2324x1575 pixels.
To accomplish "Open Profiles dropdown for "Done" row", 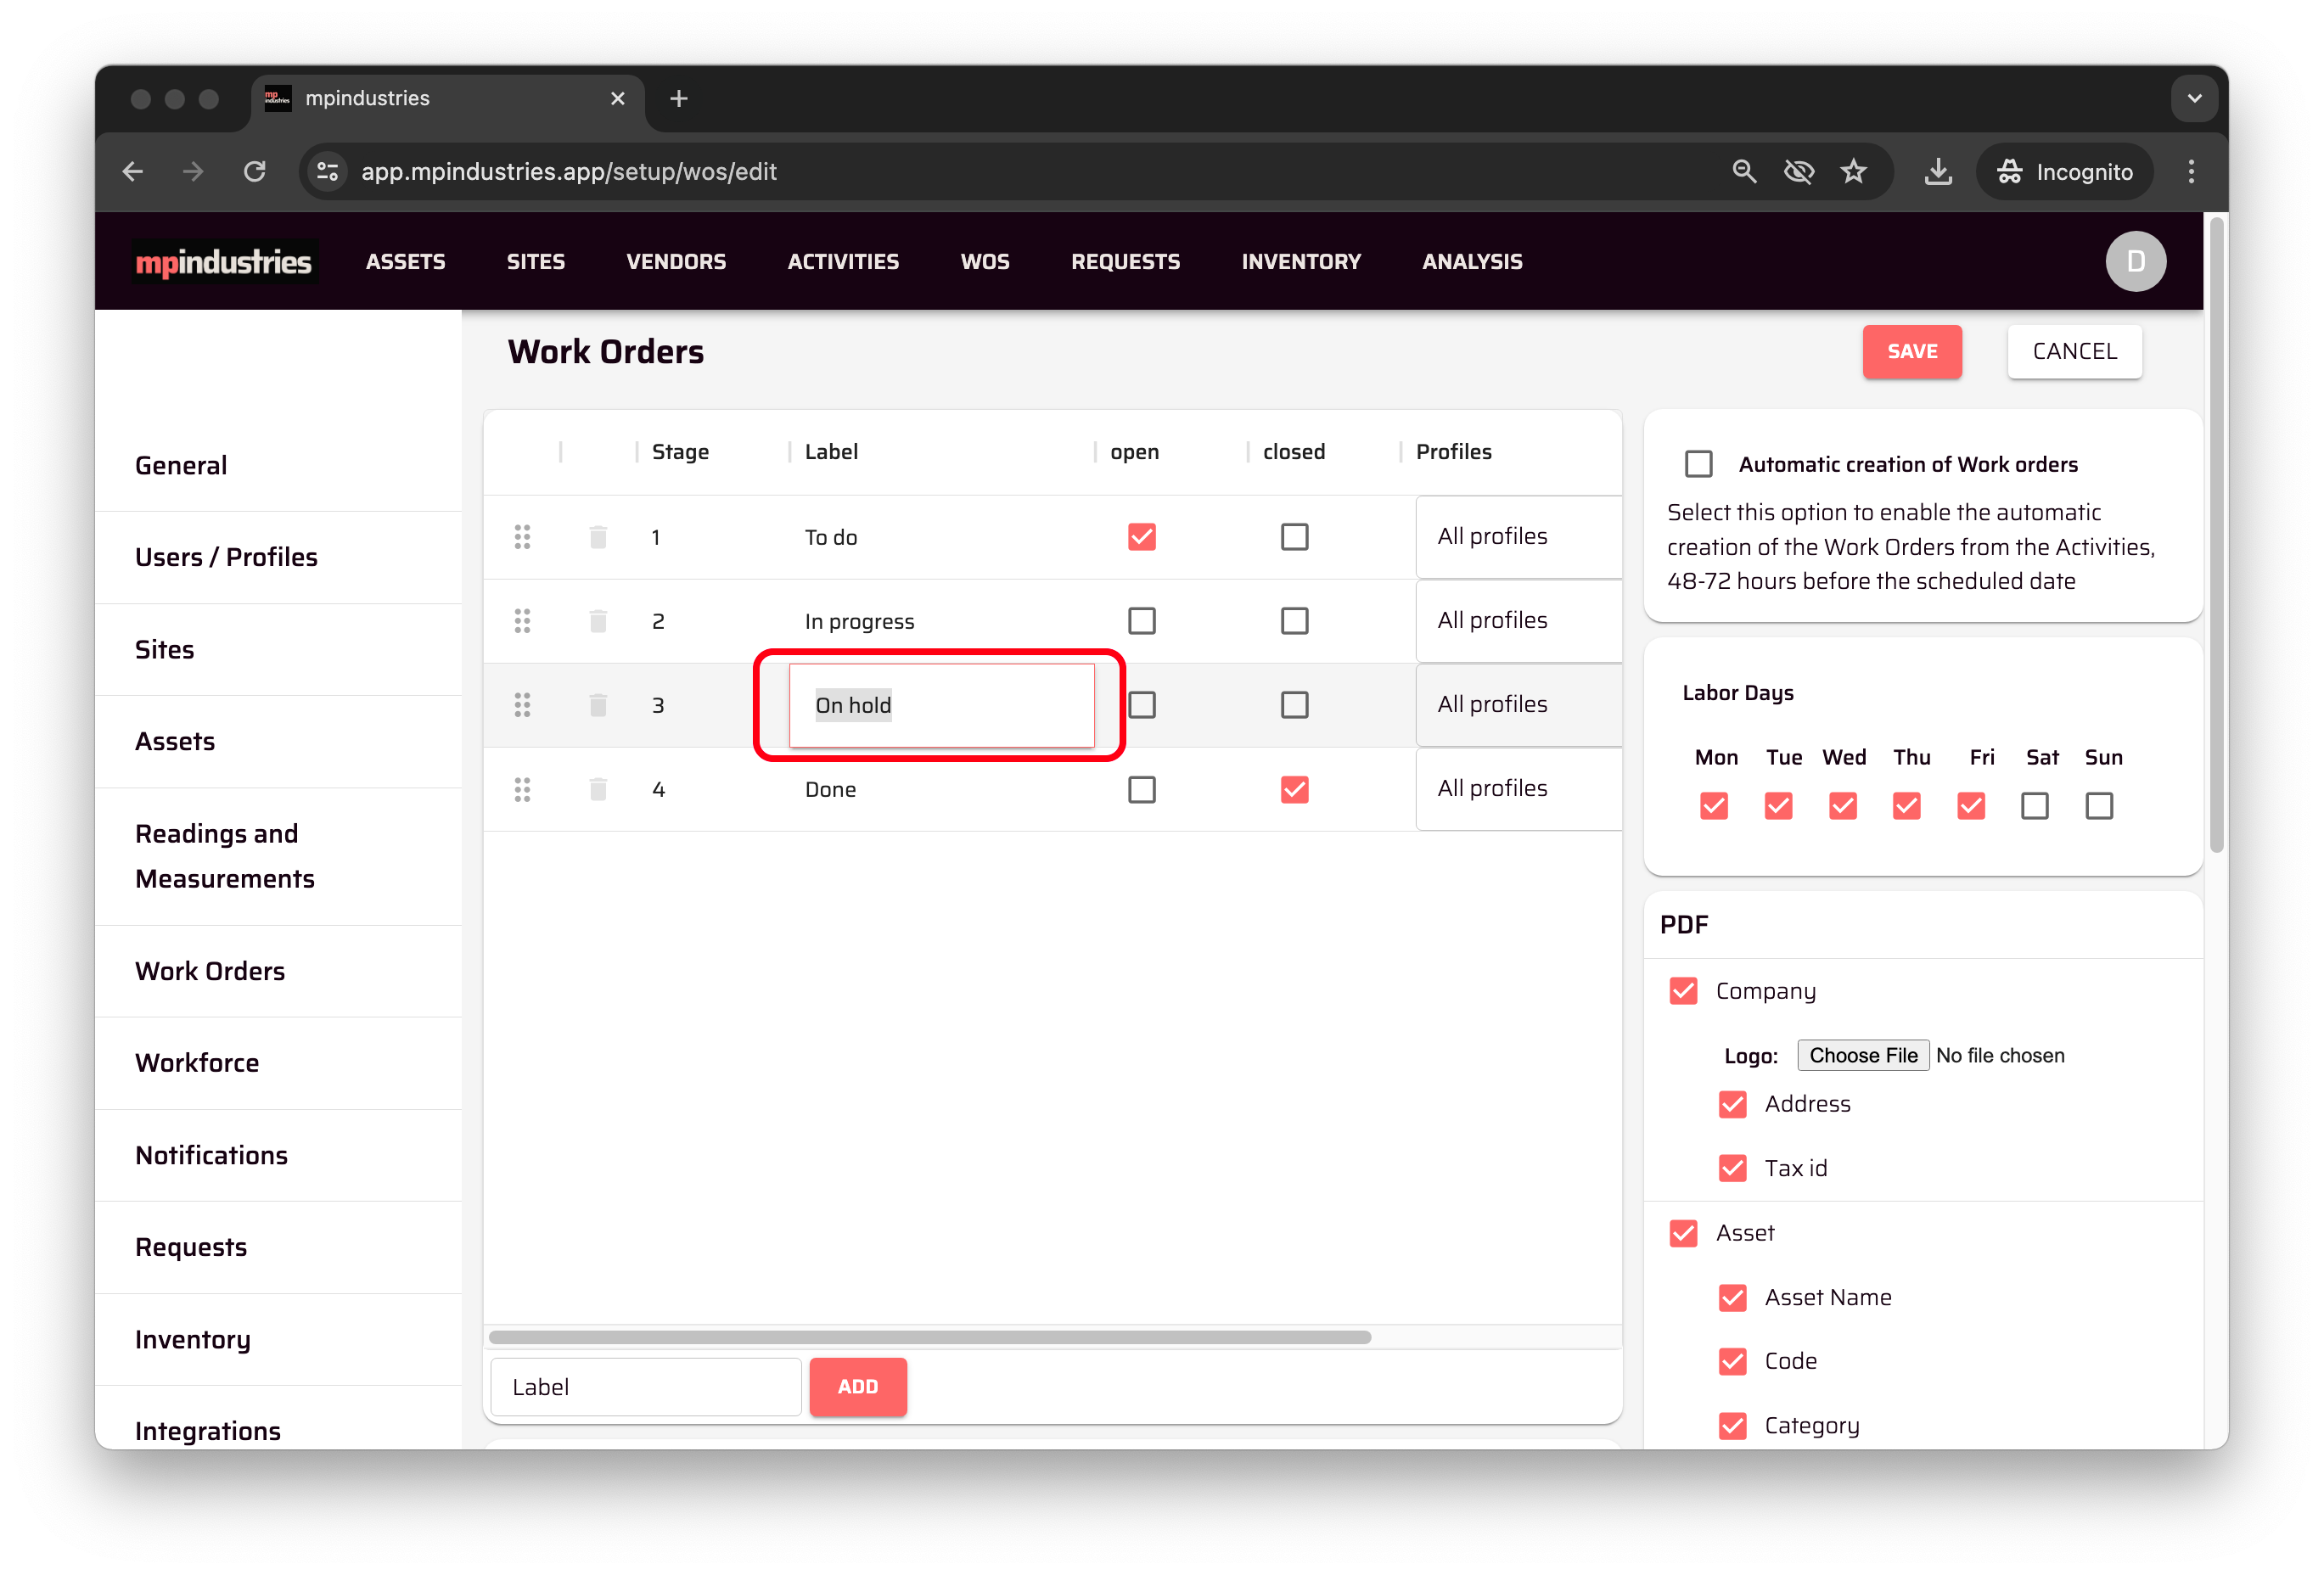I will [1517, 789].
